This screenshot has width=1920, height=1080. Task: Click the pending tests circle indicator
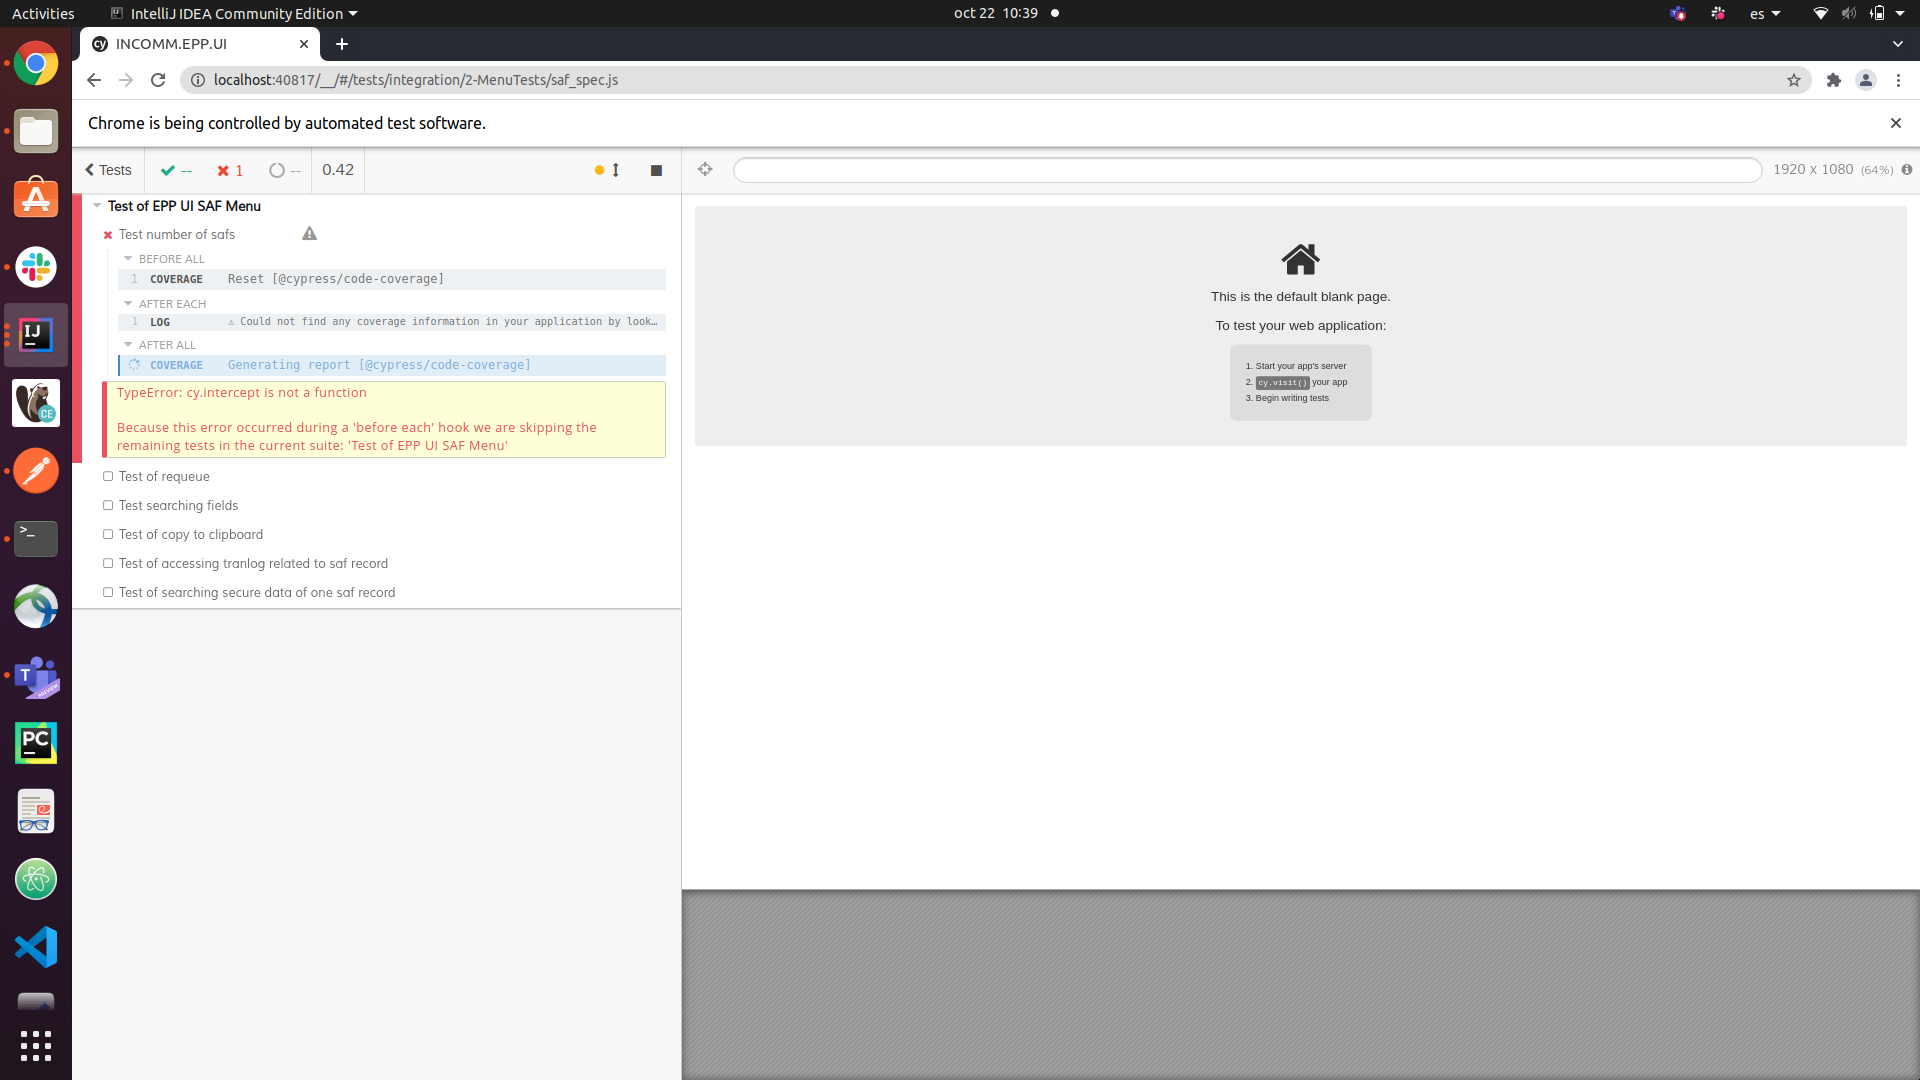[x=278, y=170]
